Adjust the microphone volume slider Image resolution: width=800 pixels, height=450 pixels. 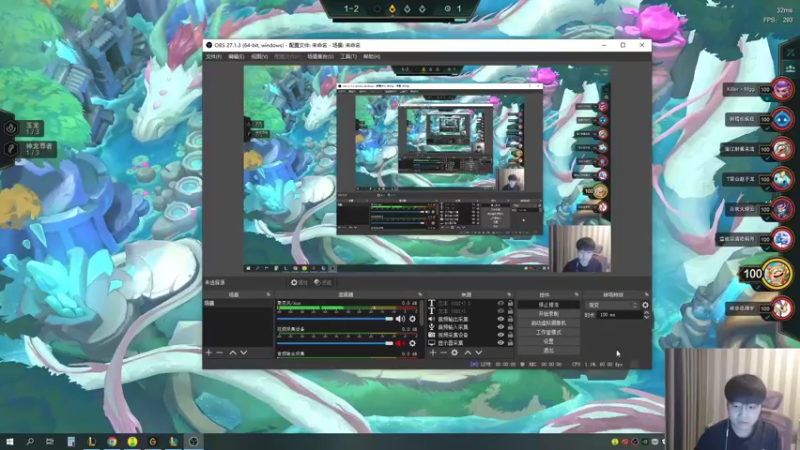coord(335,319)
